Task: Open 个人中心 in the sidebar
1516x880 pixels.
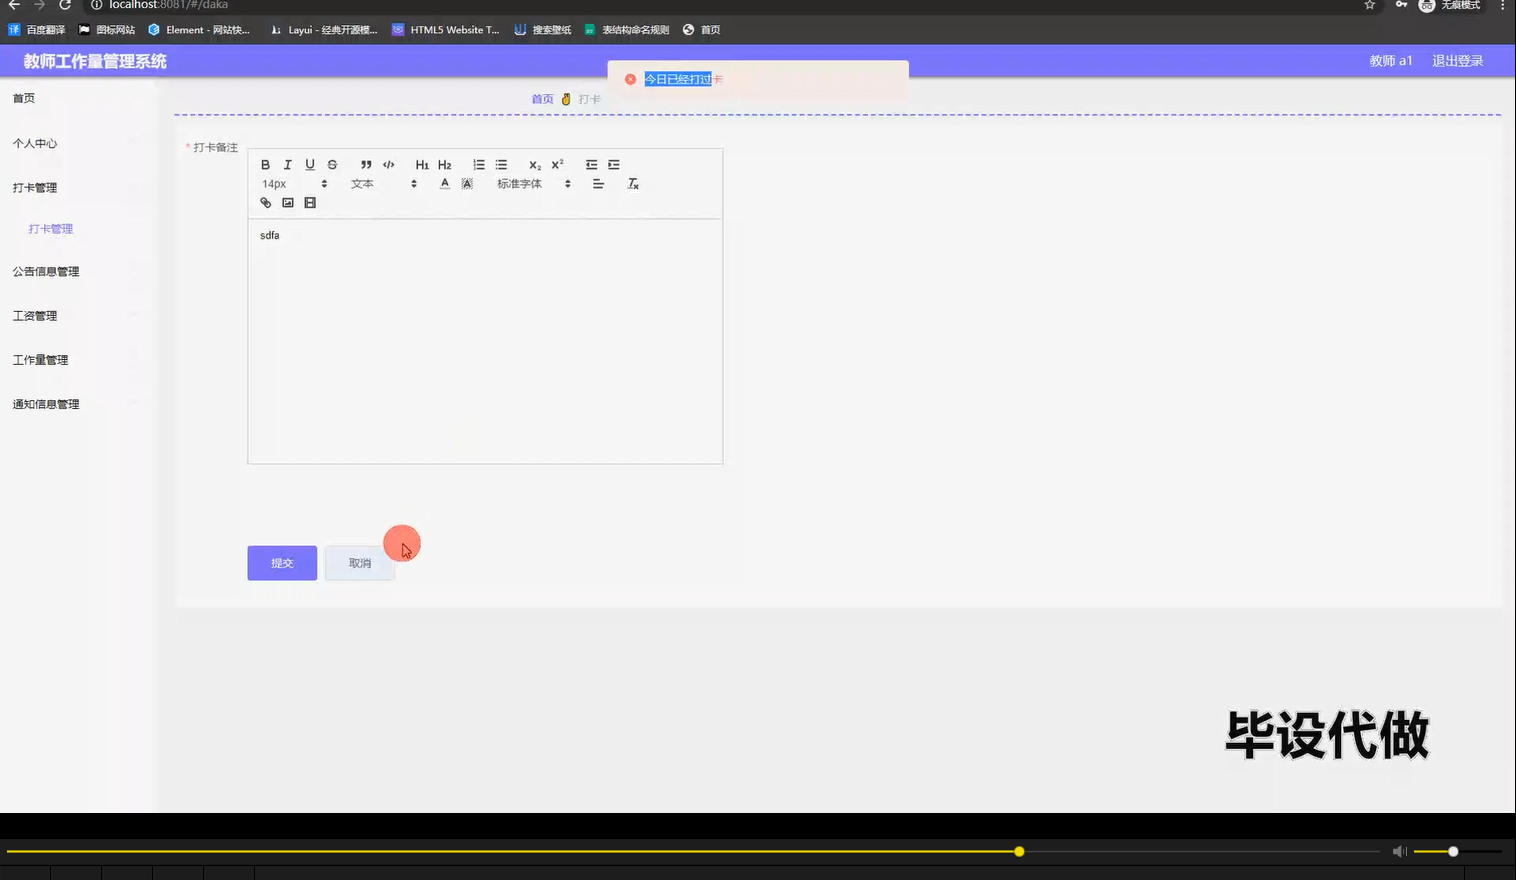Action: point(35,143)
